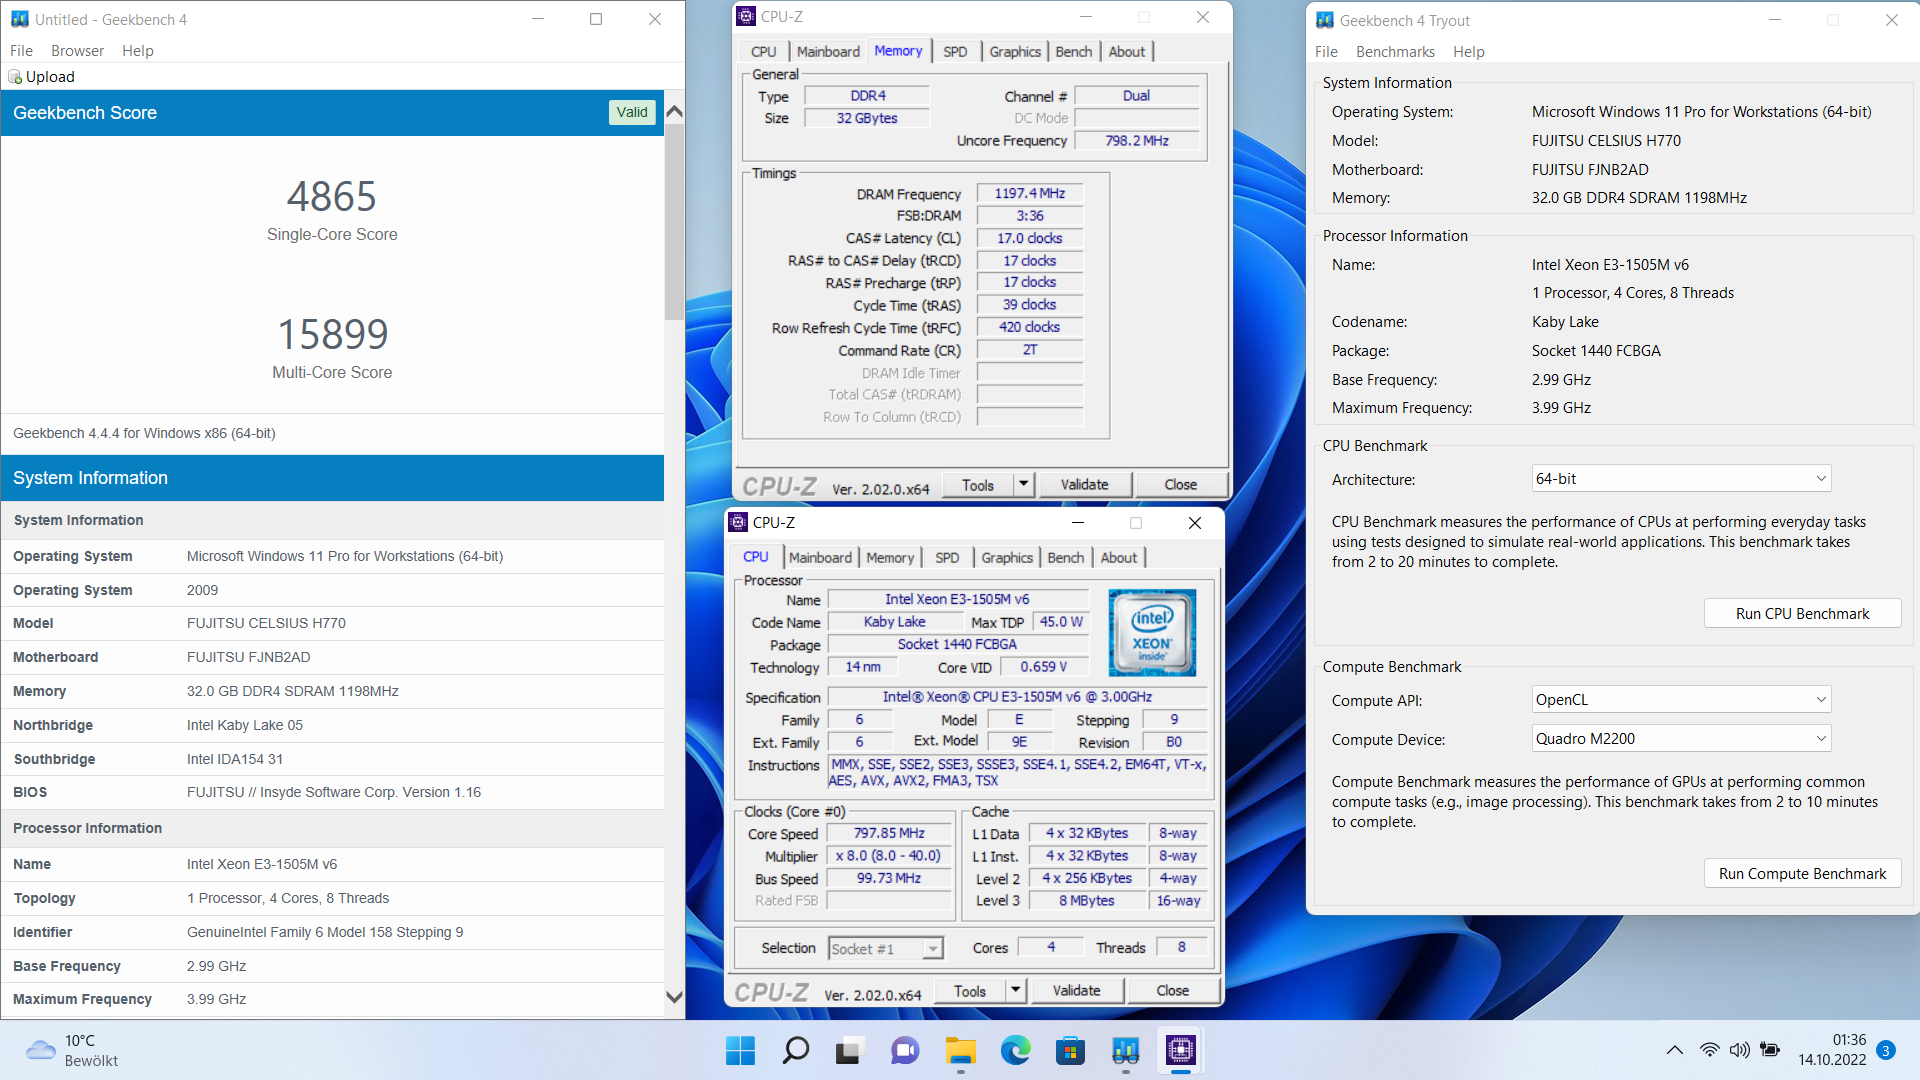Open Task View on taskbar
This screenshot has width=1920, height=1080.
click(849, 1051)
